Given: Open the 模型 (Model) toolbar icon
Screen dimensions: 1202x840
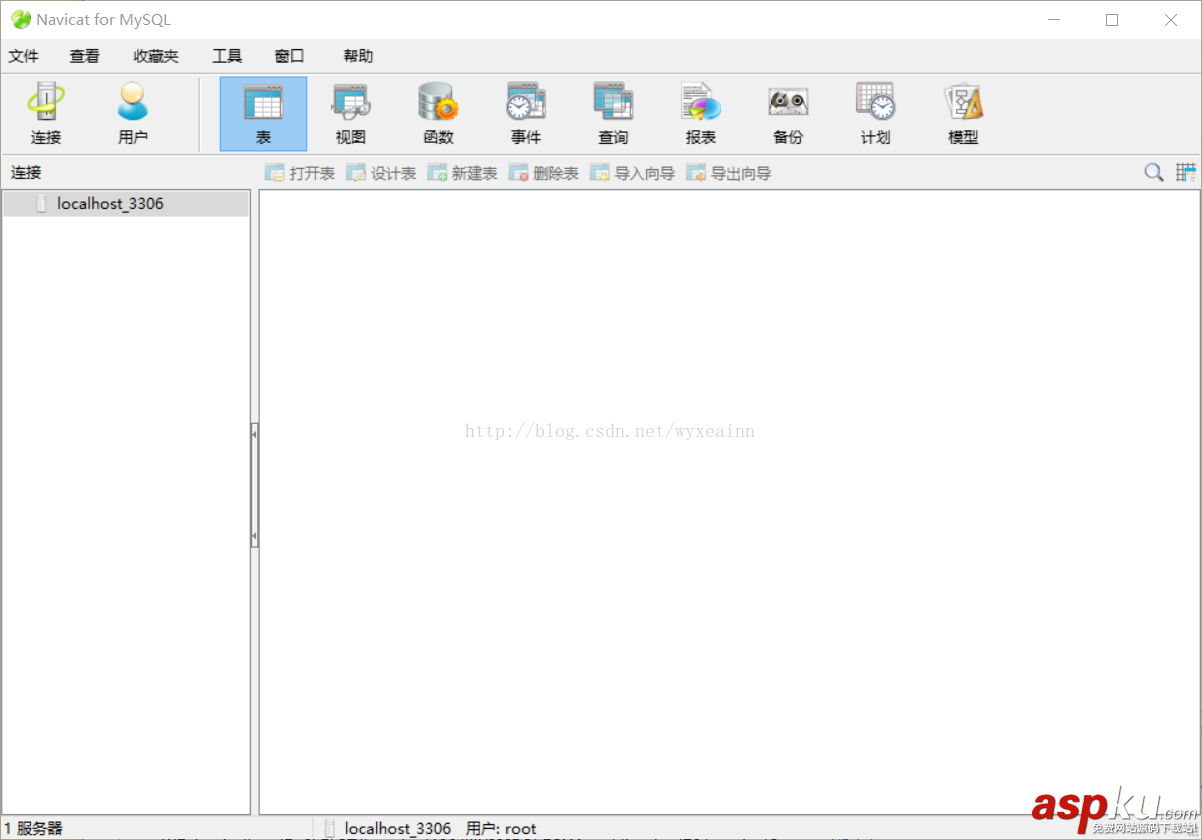Looking at the screenshot, I should point(963,114).
